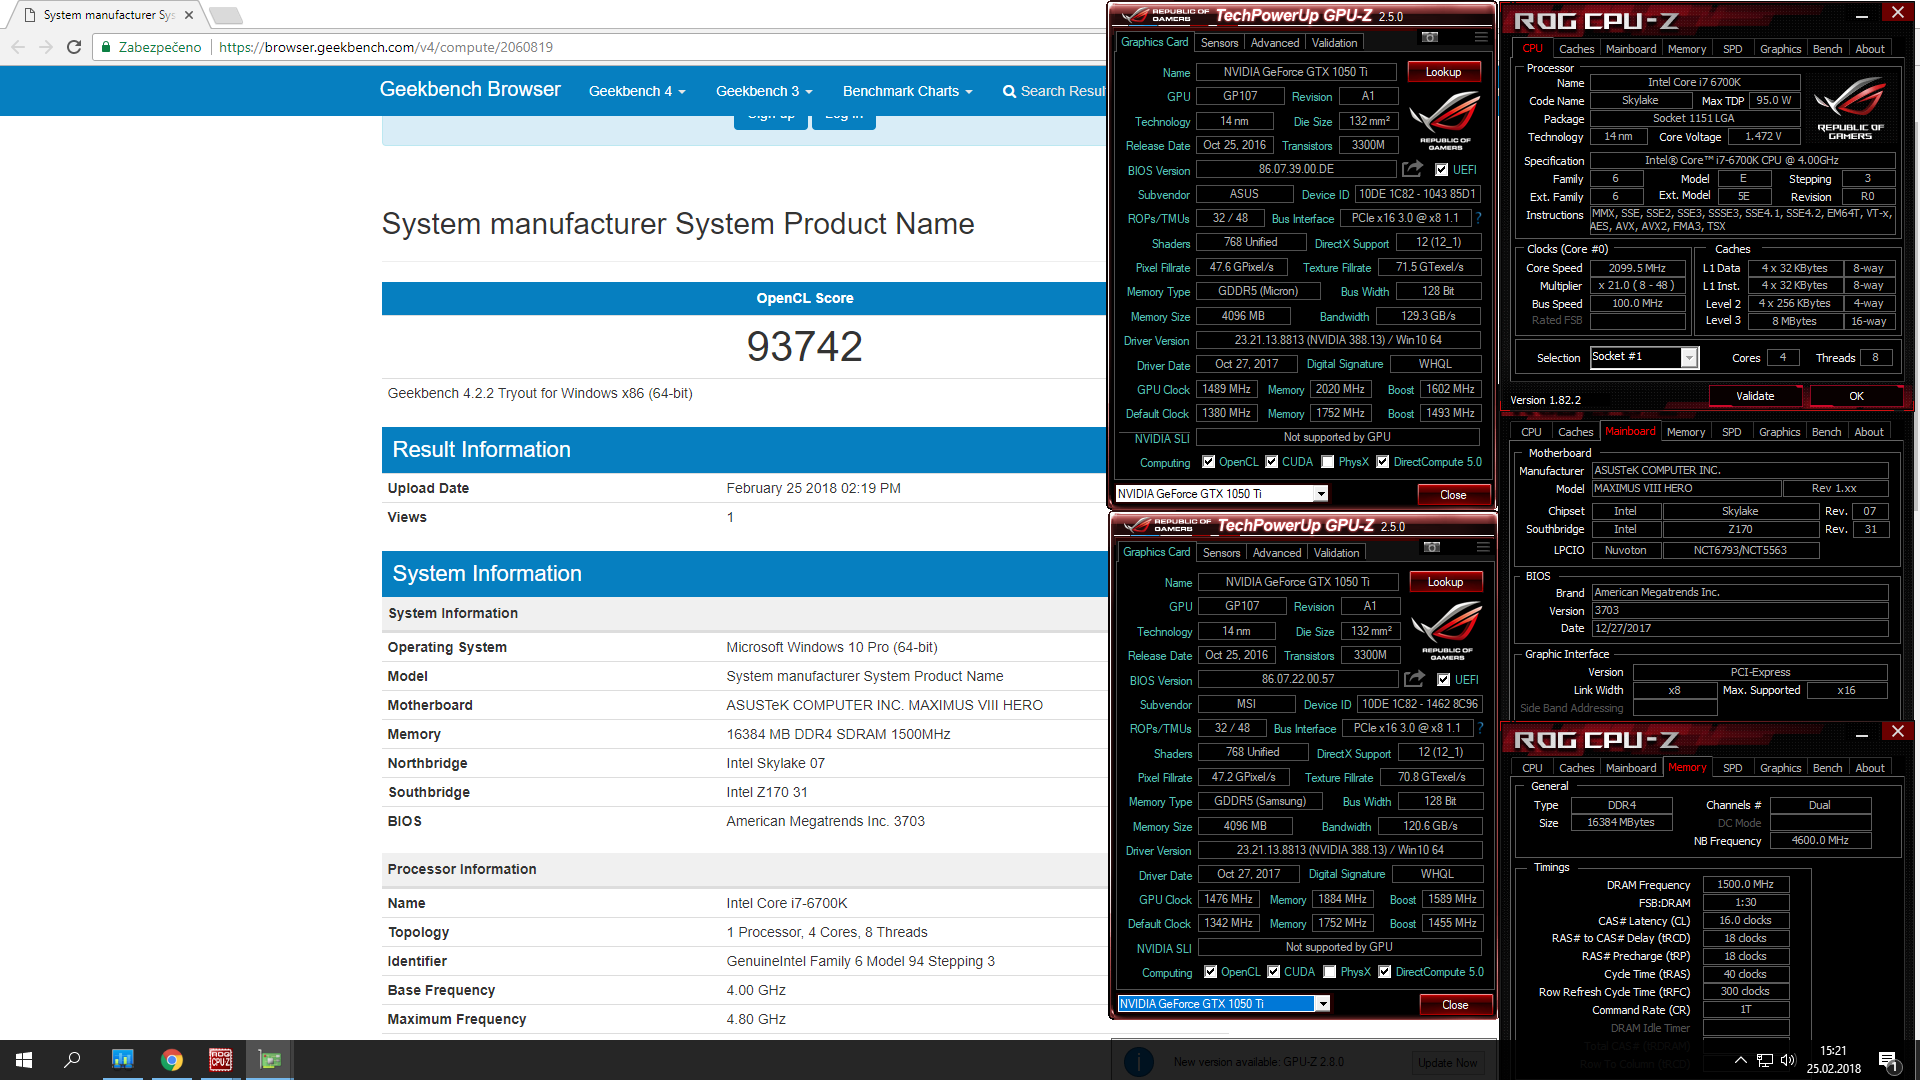Toggle CUDA checkbox in lower GPU-Z
Screen dimensions: 1920x1080
click(x=1274, y=972)
